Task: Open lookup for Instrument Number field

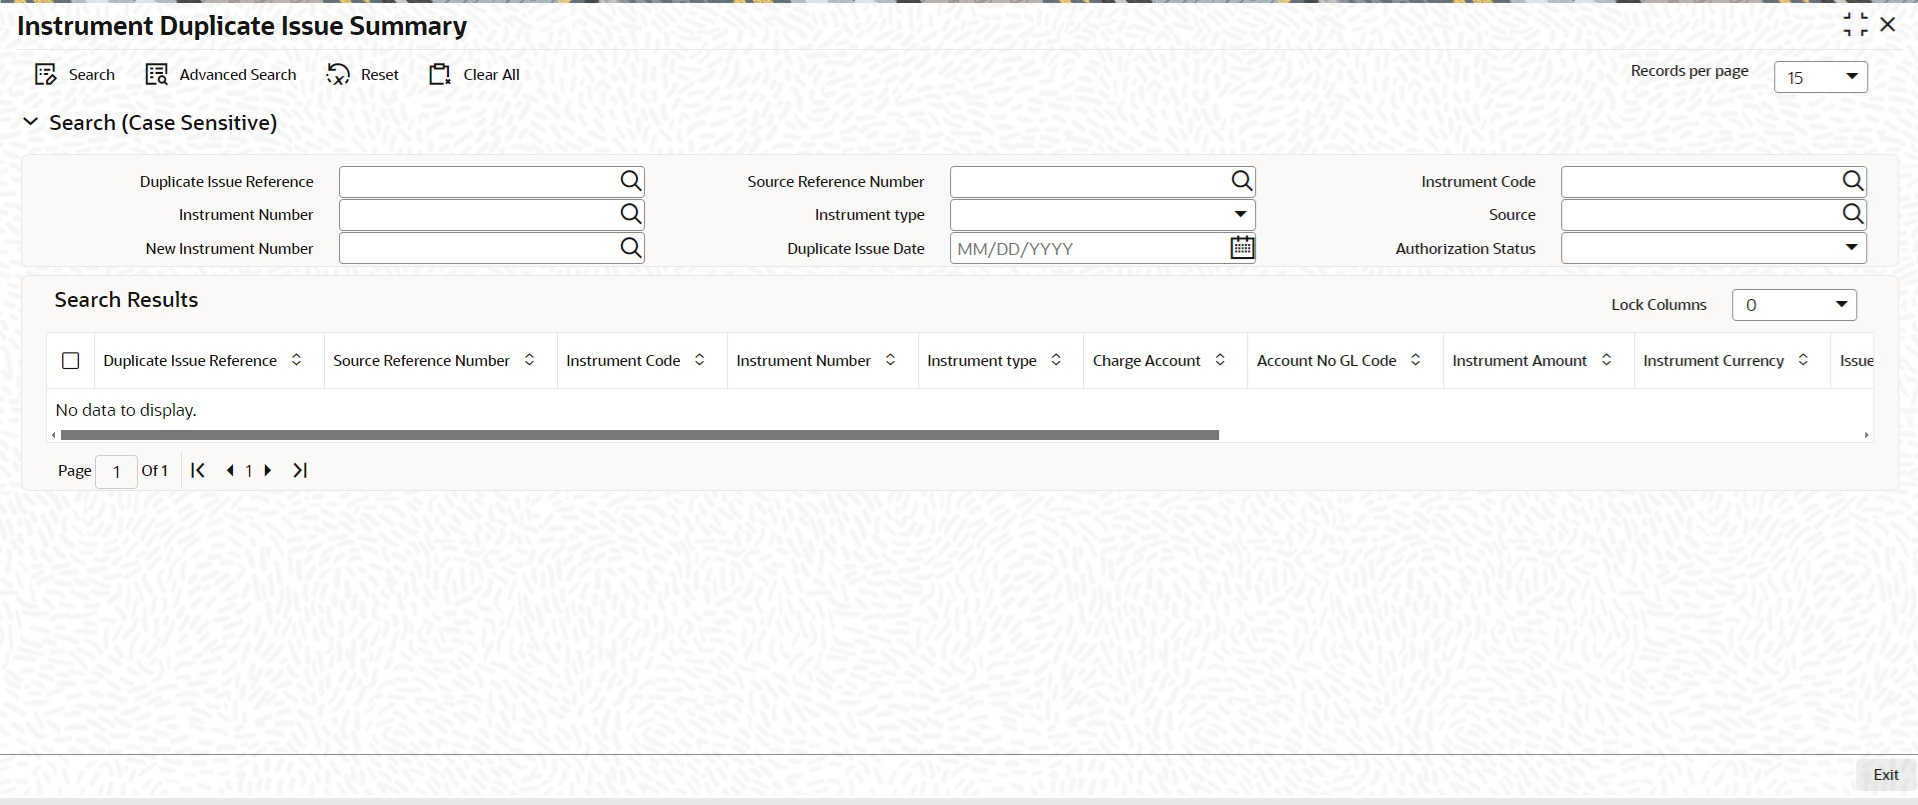Action: [631, 214]
